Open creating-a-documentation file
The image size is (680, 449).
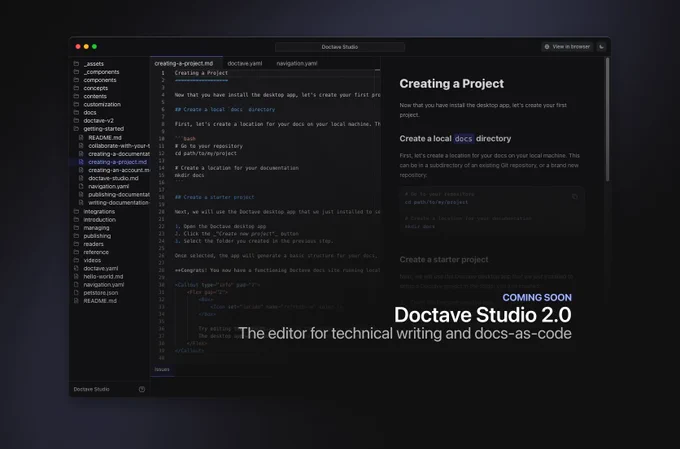pyautogui.click(x=119, y=154)
